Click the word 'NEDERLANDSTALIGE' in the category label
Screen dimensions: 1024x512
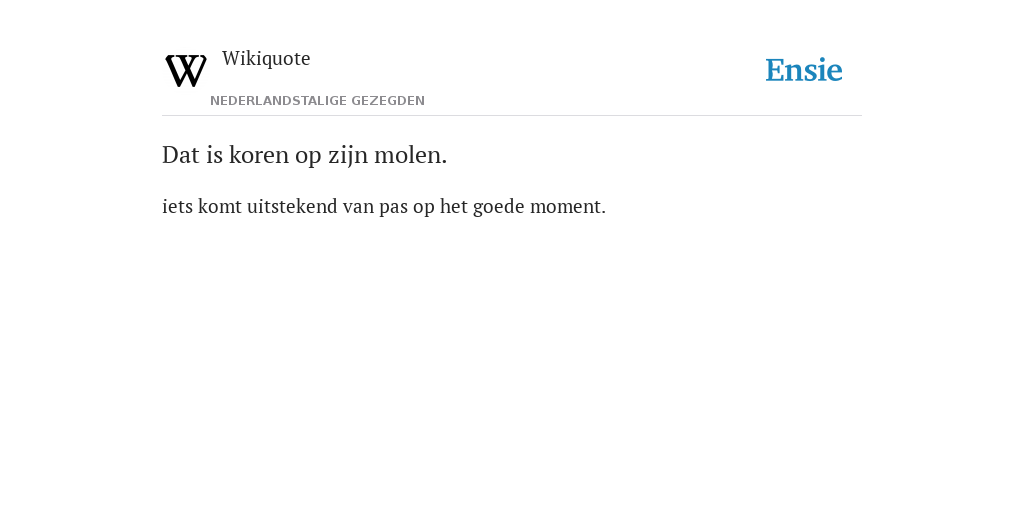coord(279,101)
